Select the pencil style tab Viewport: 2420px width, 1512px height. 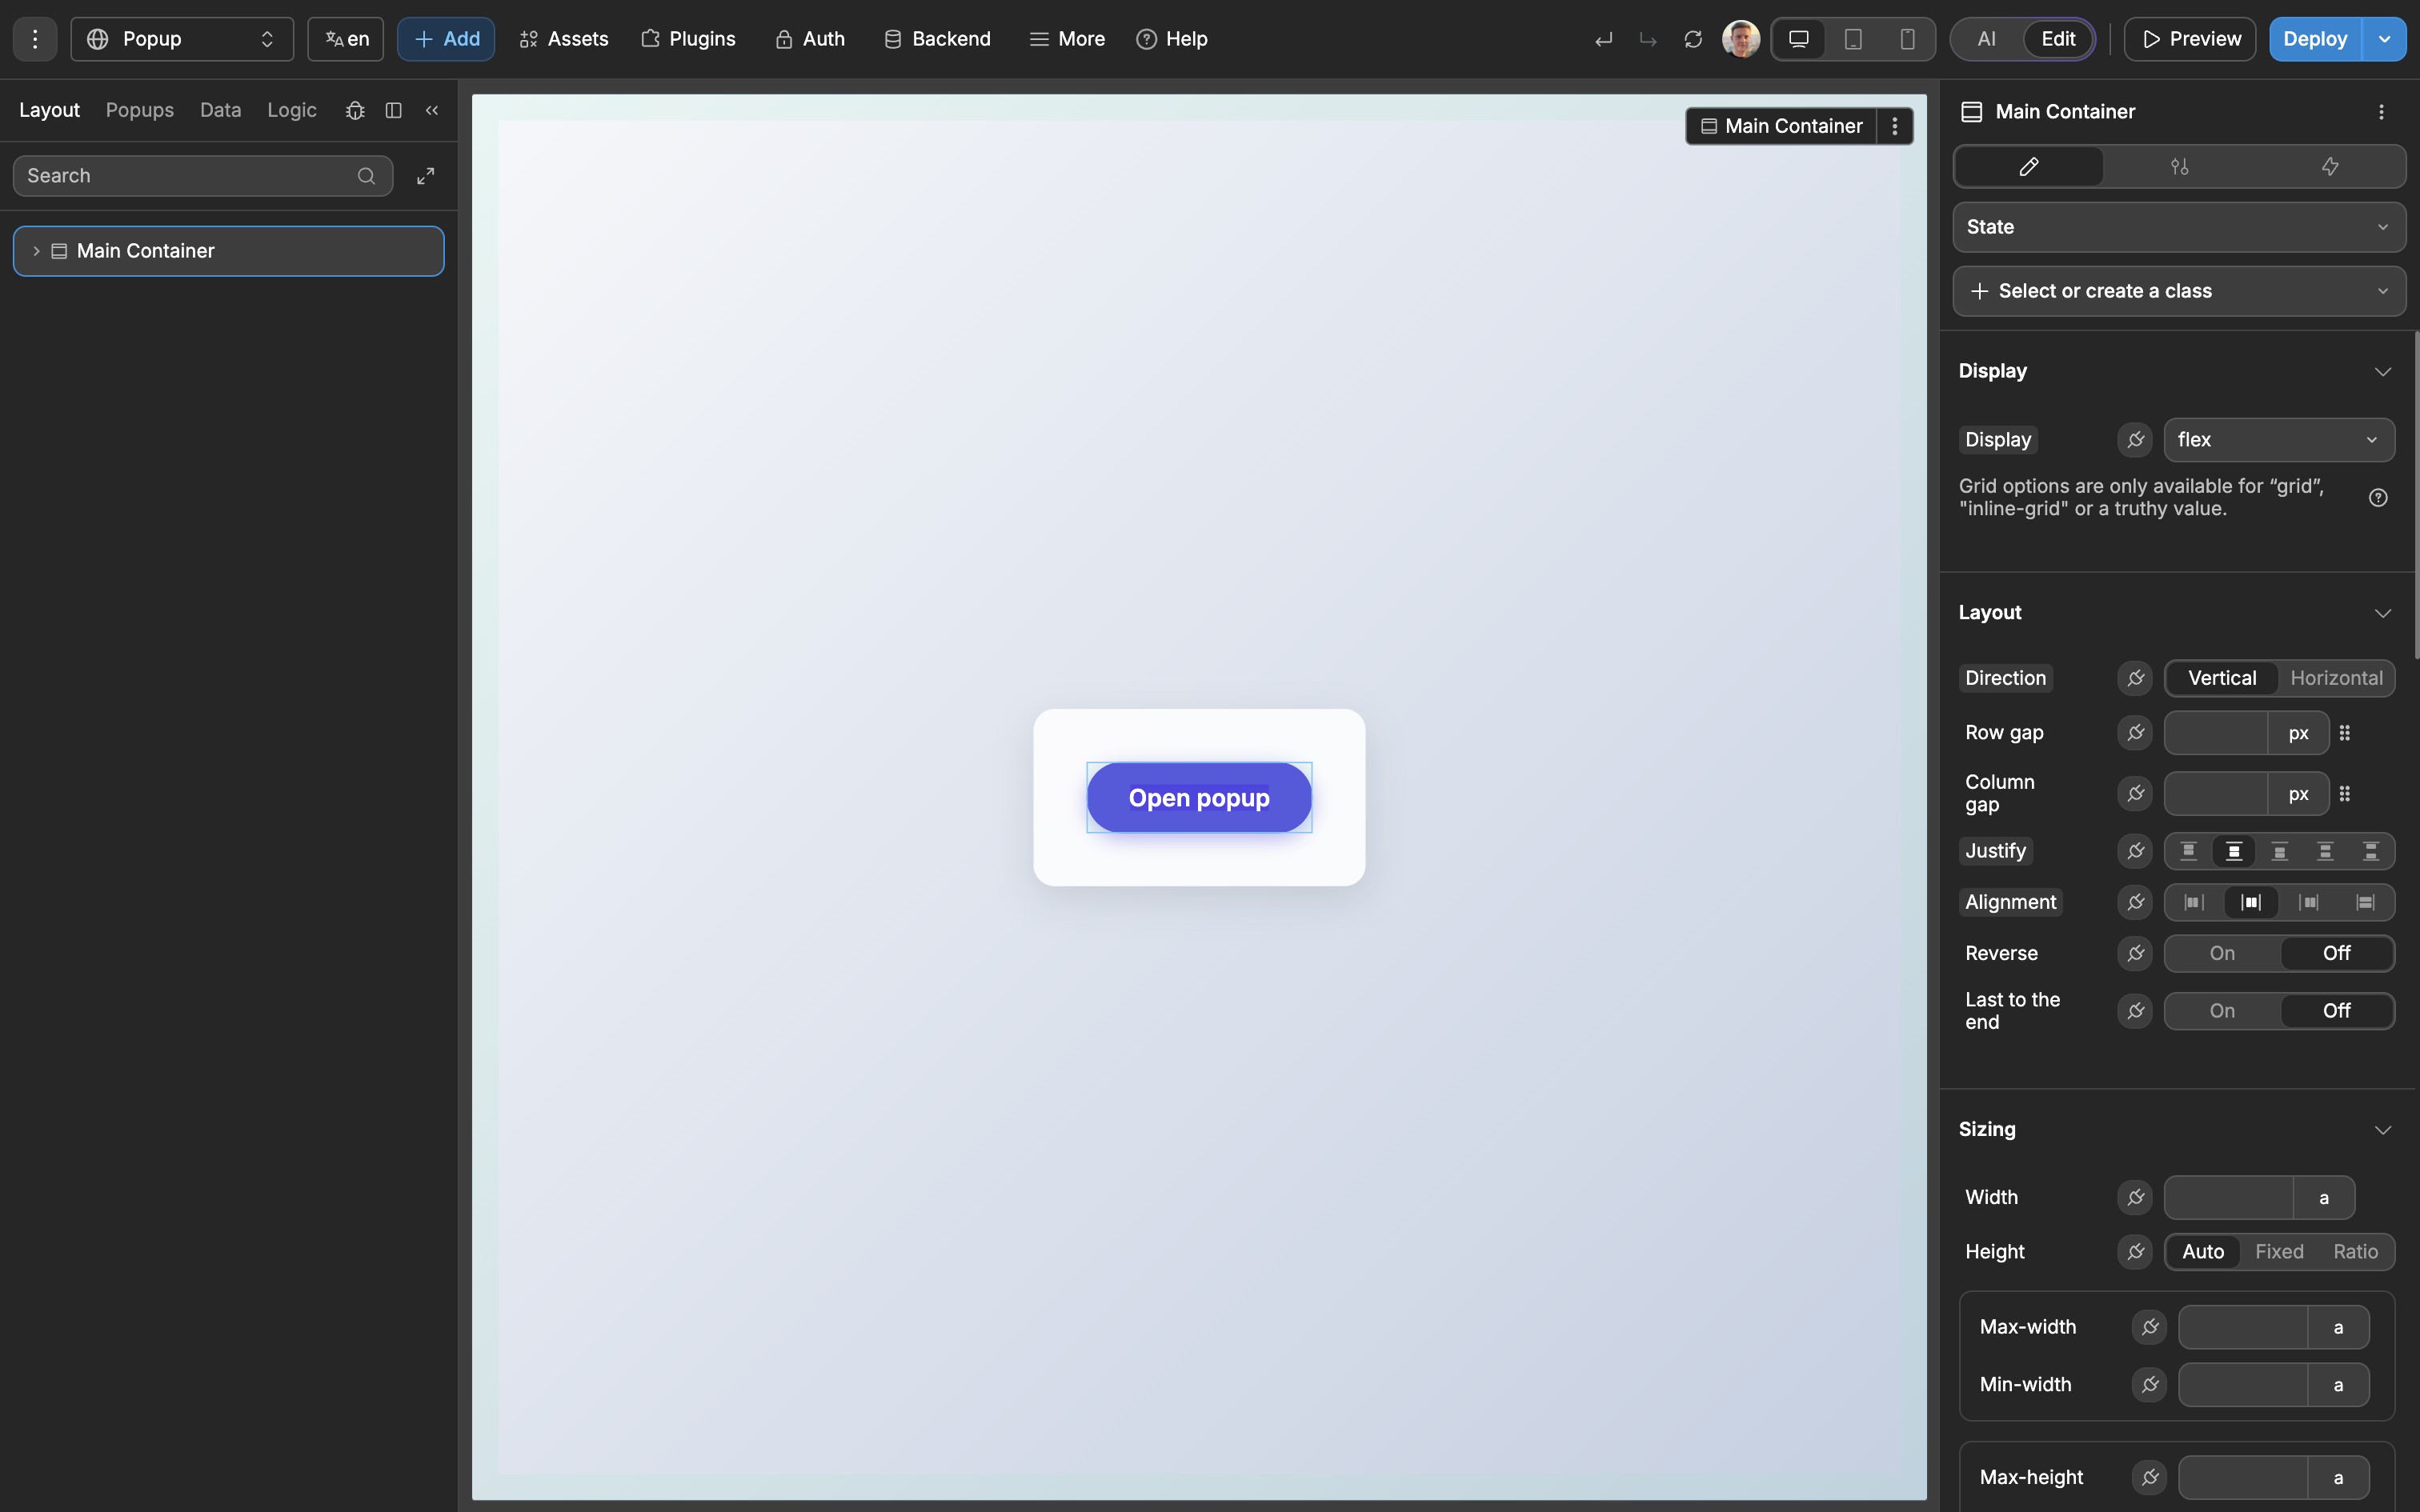coord(2029,166)
